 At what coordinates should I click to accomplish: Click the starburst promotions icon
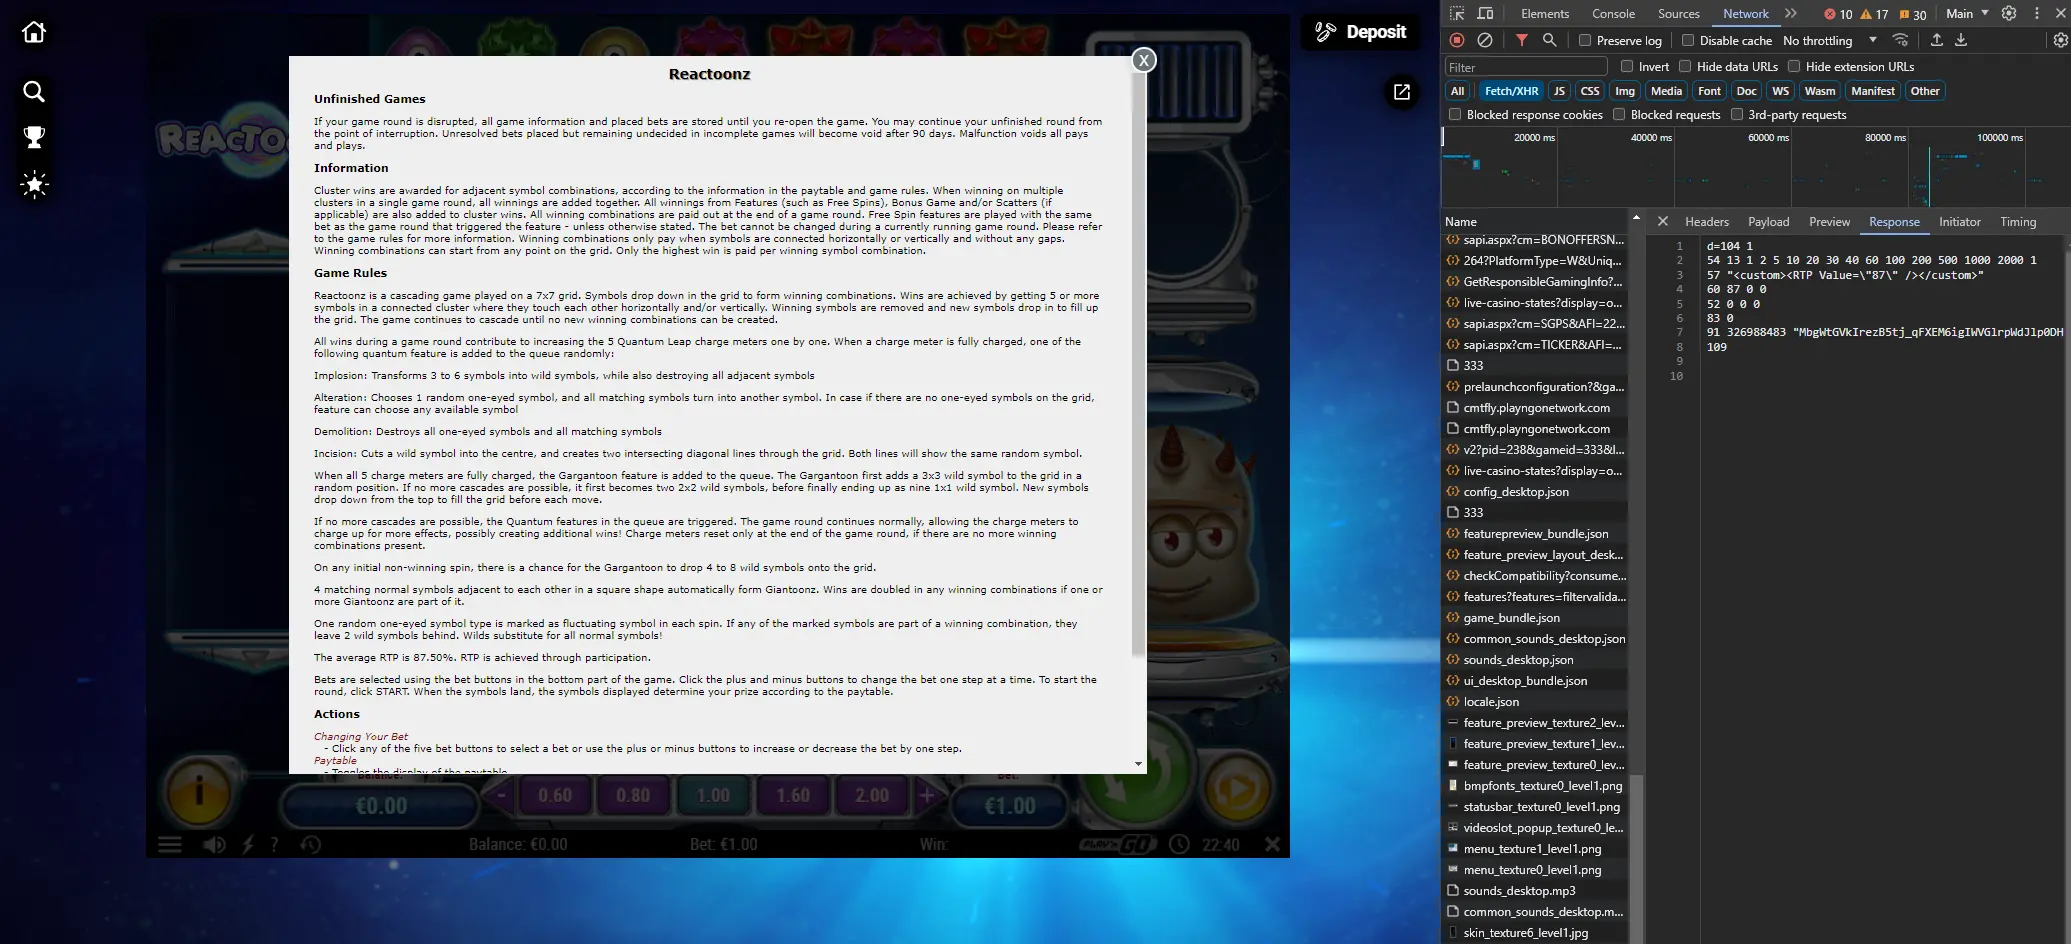tap(34, 184)
